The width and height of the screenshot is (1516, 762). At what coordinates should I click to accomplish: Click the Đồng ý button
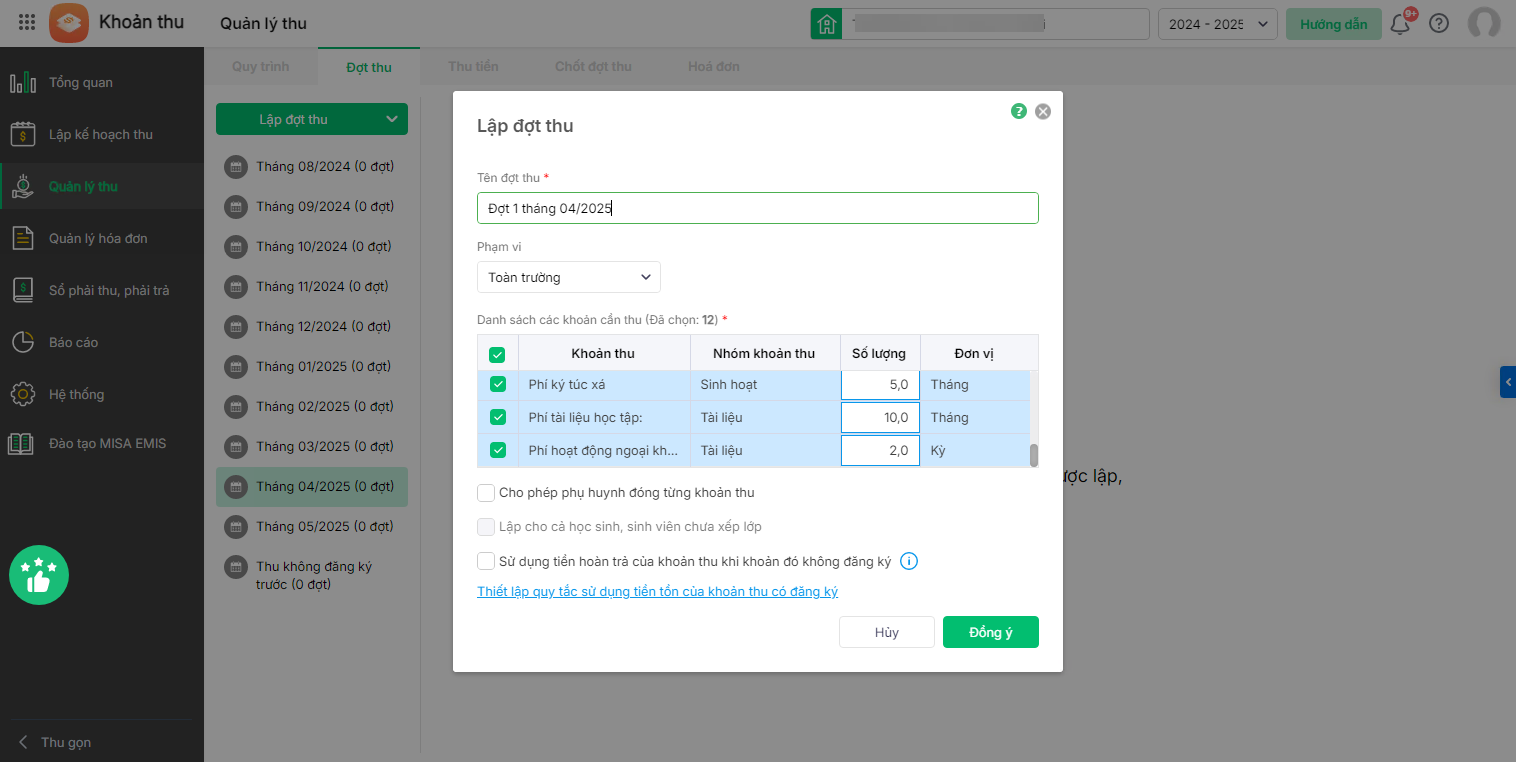click(x=991, y=632)
